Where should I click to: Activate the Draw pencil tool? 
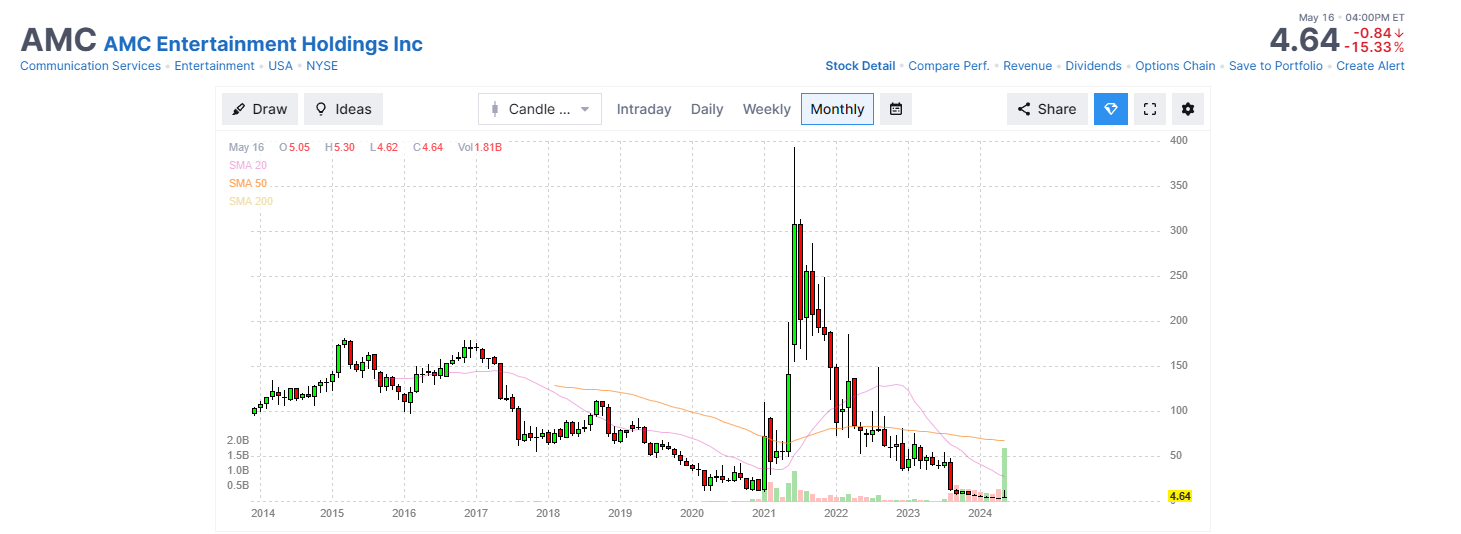(260, 109)
